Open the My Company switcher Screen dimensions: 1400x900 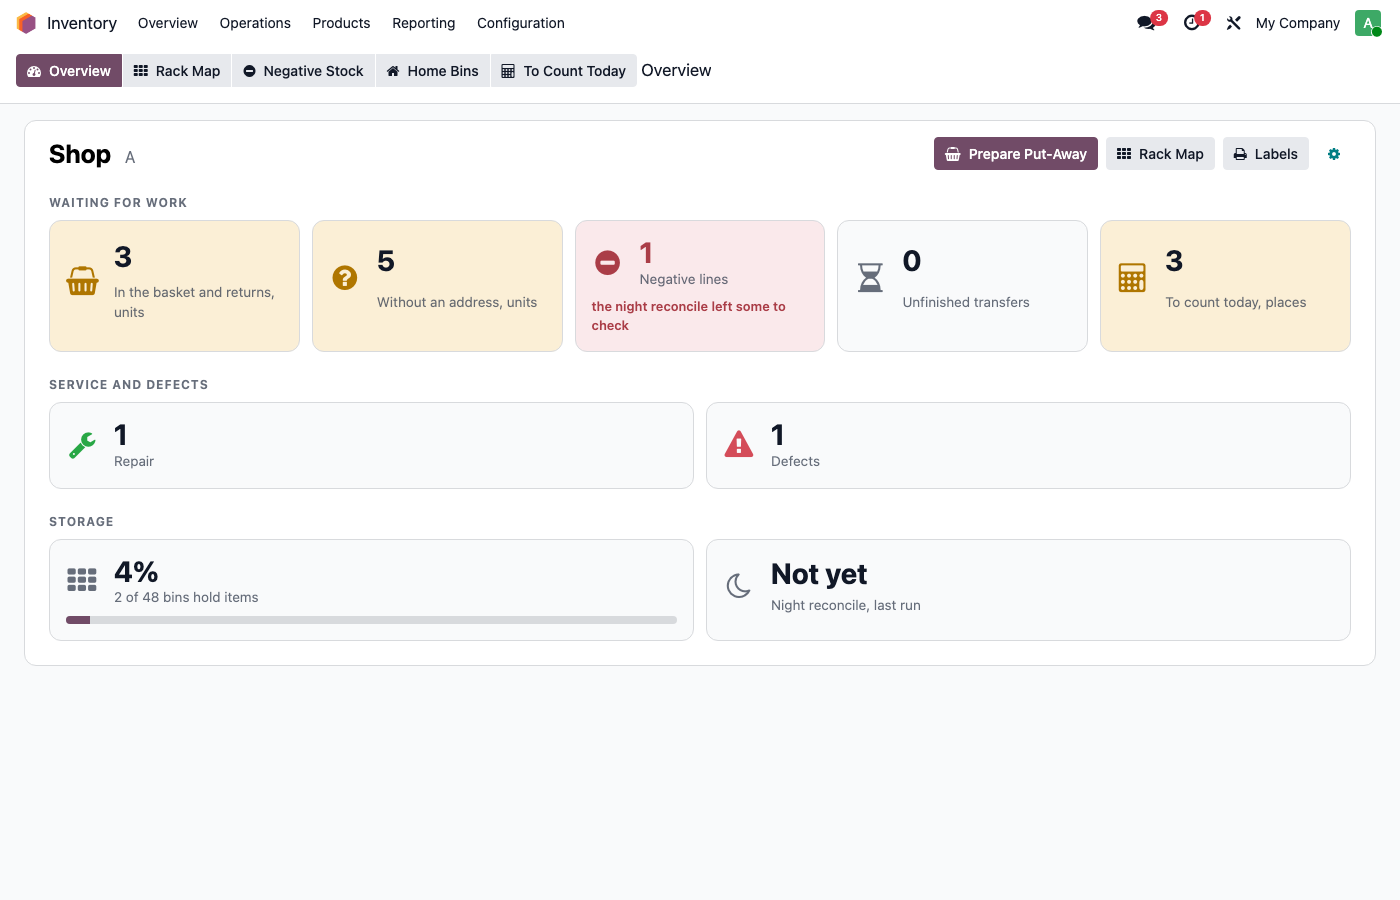tap(1298, 23)
